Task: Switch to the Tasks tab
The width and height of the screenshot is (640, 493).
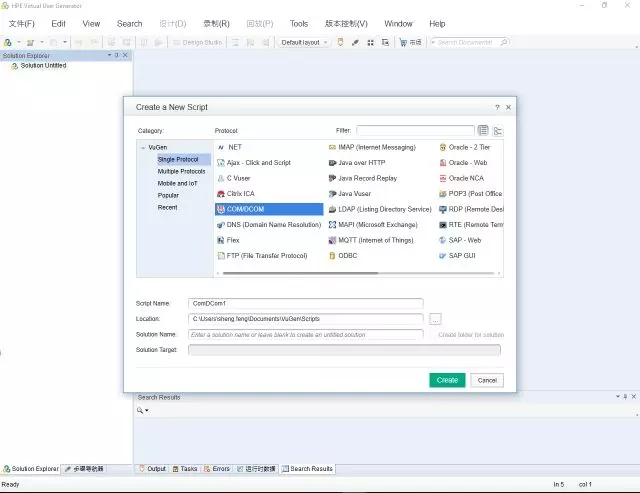Action: tap(185, 469)
